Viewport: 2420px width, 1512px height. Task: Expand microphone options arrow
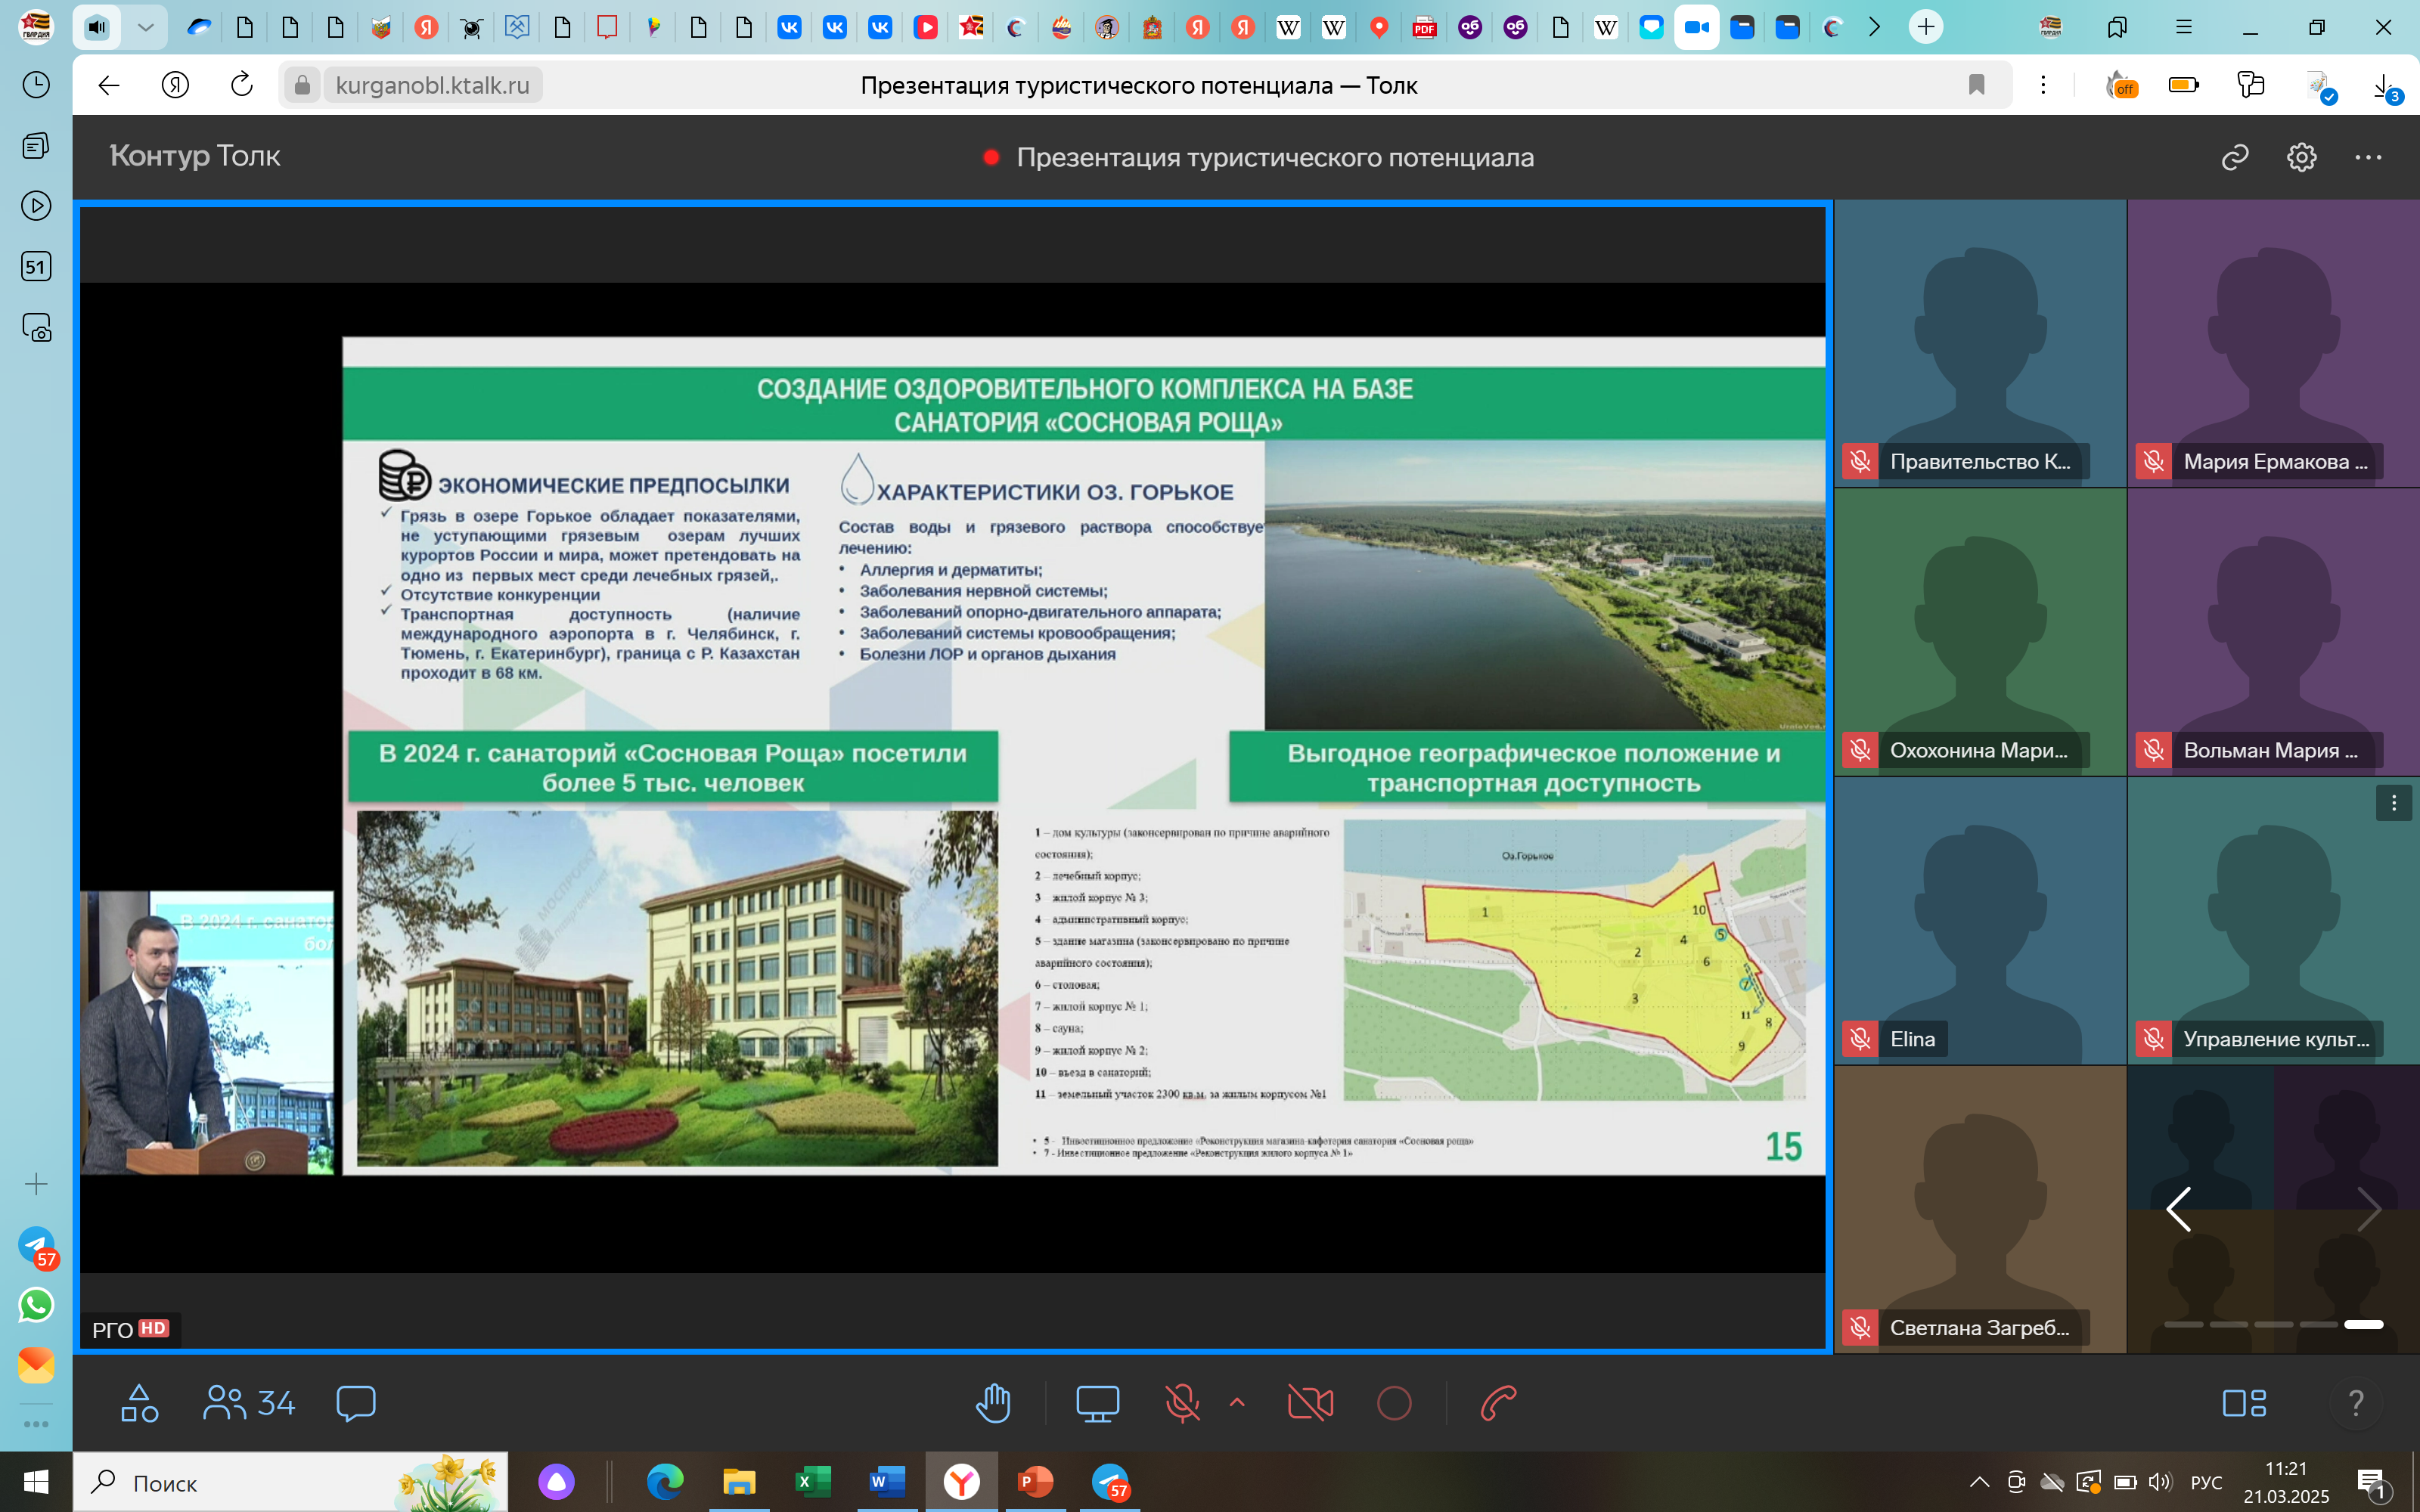pyautogui.click(x=1237, y=1402)
